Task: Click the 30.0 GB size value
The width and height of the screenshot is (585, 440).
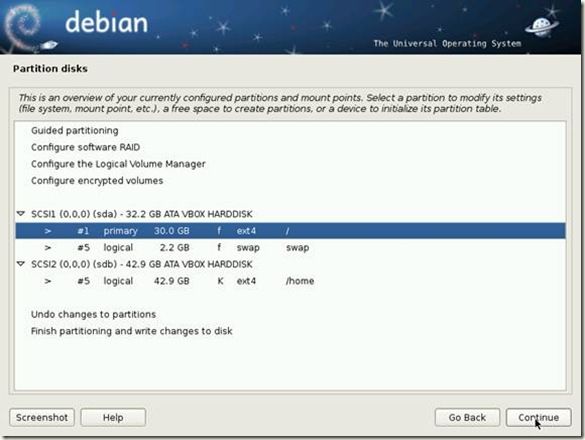Action: [x=172, y=231]
